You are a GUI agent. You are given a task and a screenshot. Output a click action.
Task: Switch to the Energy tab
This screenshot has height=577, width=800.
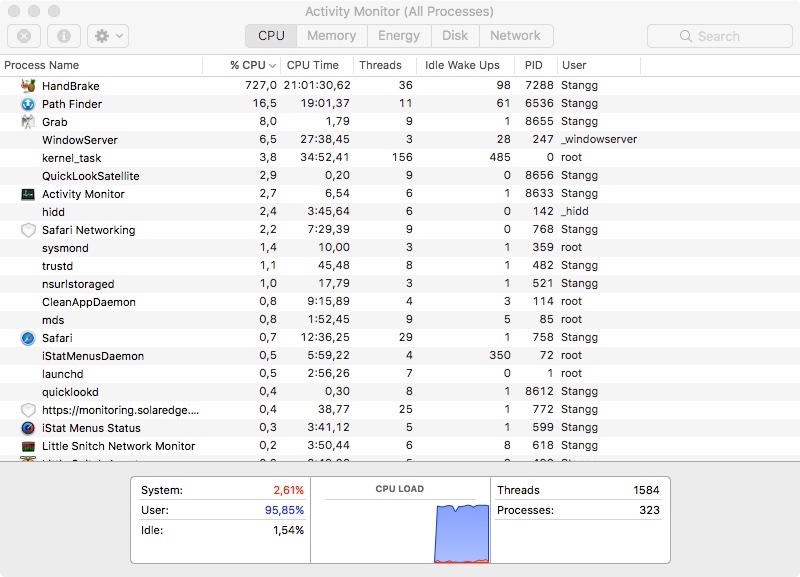tap(399, 36)
